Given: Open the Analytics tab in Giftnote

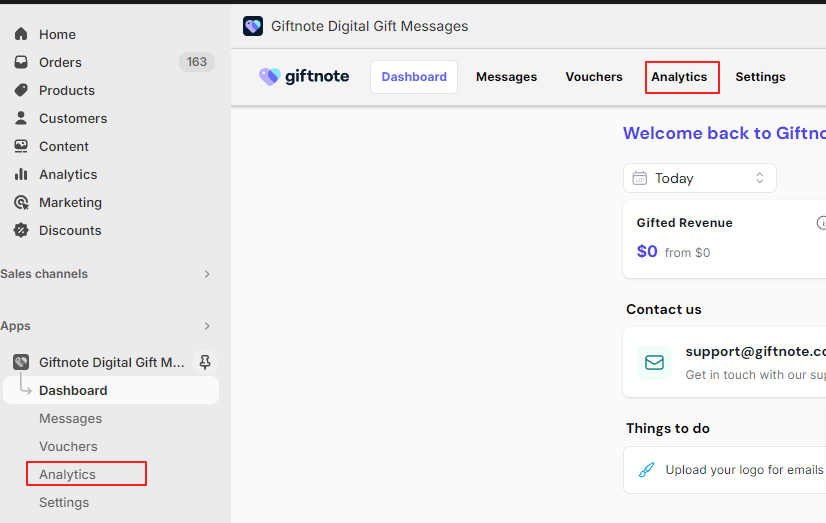Looking at the screenshot, I should pyautogui.click(x=679, y=77).
